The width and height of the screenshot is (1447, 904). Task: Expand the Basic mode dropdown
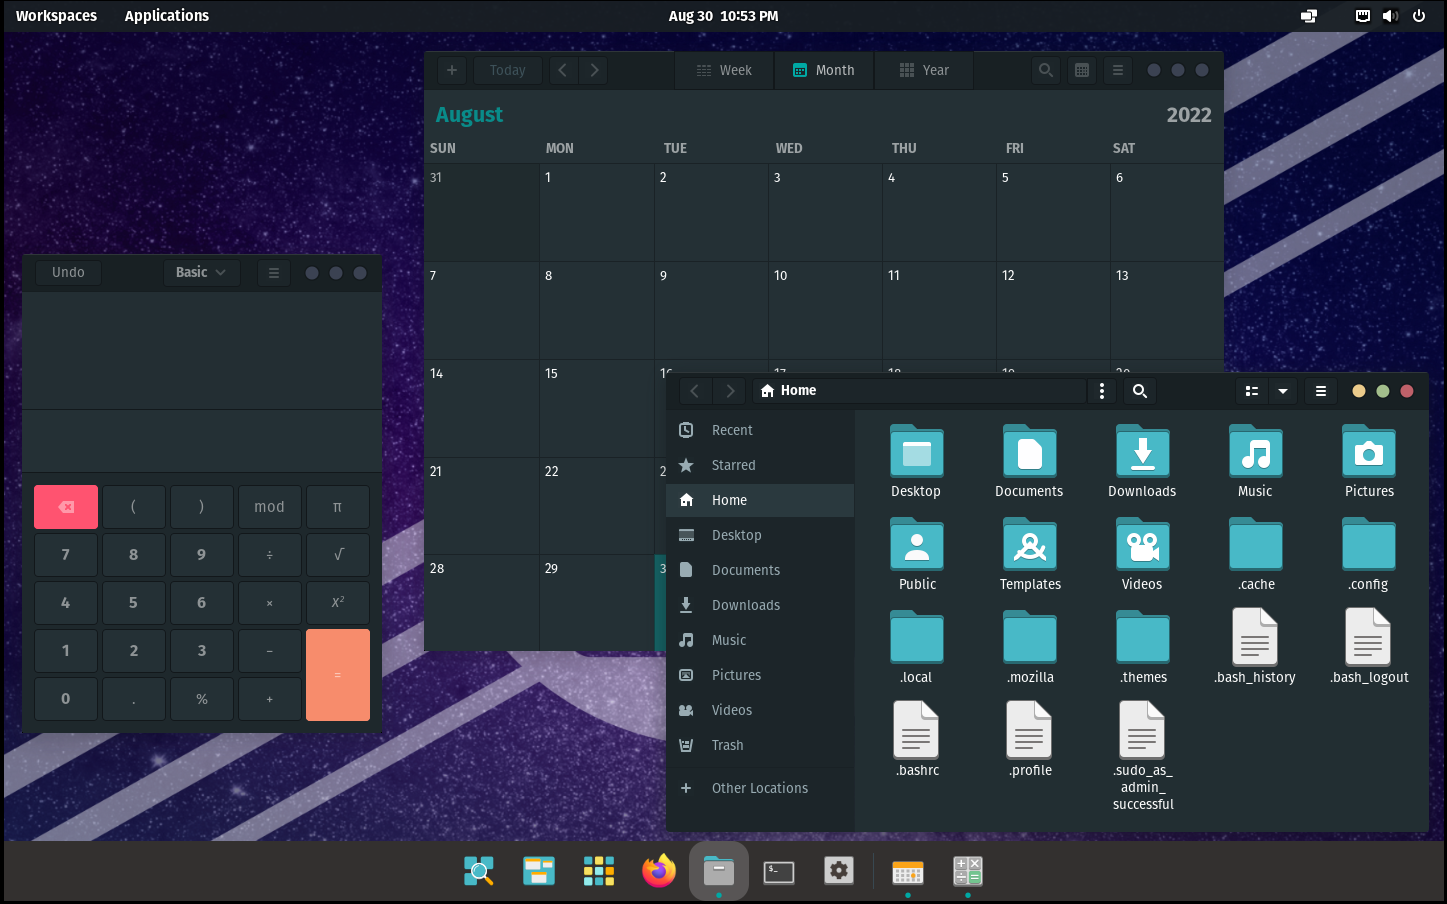201,272
